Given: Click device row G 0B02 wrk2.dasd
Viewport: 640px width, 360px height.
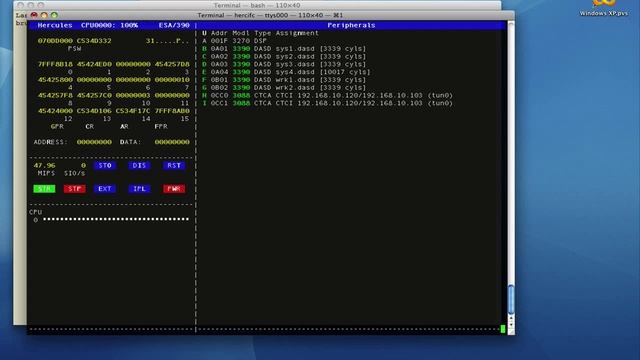Looking at the screenshot, I should click(284, 87).
